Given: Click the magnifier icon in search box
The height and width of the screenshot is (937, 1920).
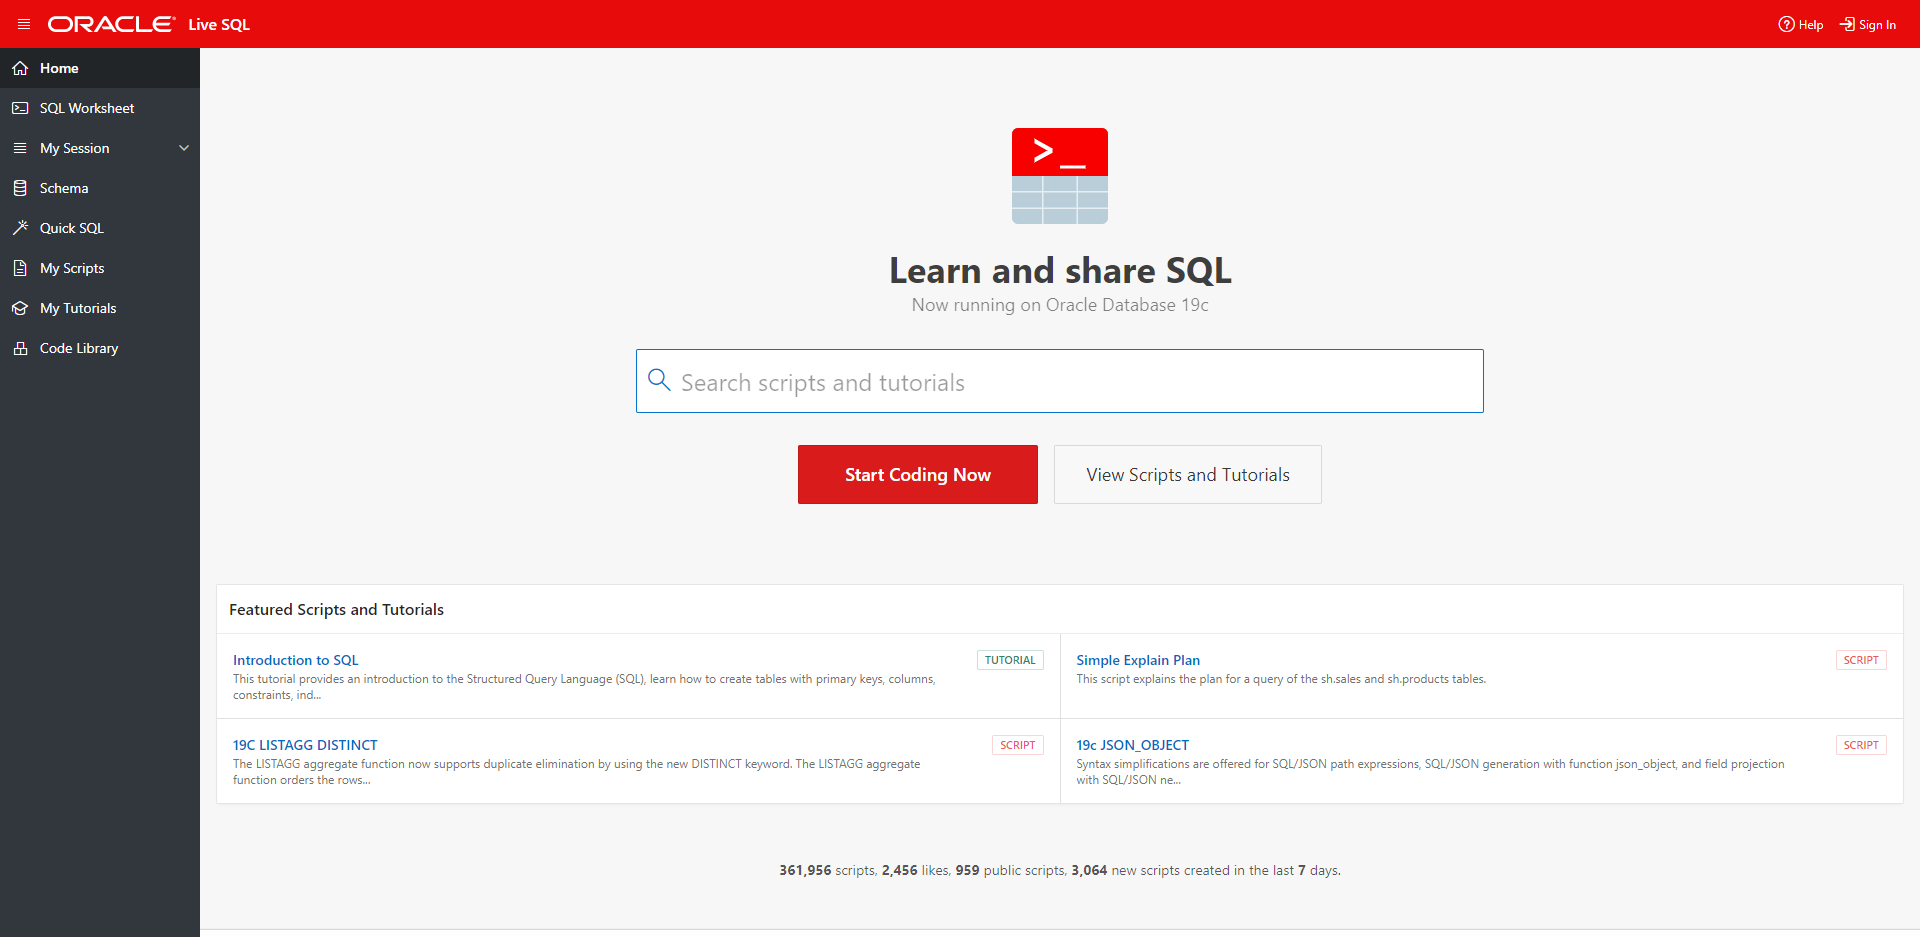Looking at the screenshot, I should coord(659,380).
